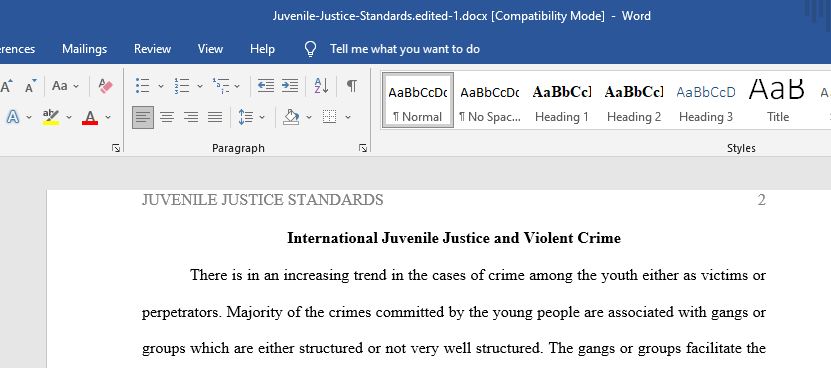Open the multilevel list dropdown arrow
The height and width of the screenshot is (368, 831).
(x=237, y=86)
